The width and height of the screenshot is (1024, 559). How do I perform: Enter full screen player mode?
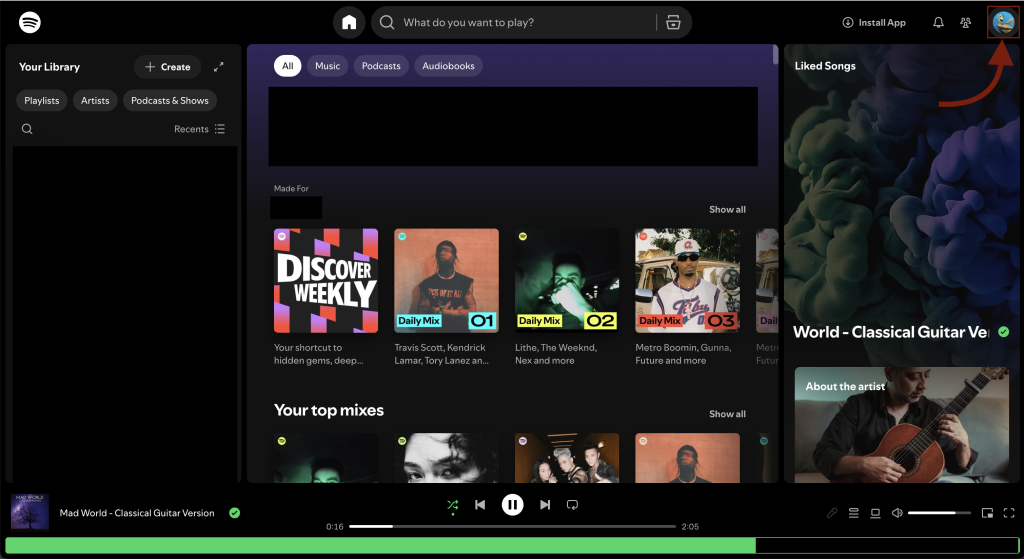click(x=1009, y=513)
